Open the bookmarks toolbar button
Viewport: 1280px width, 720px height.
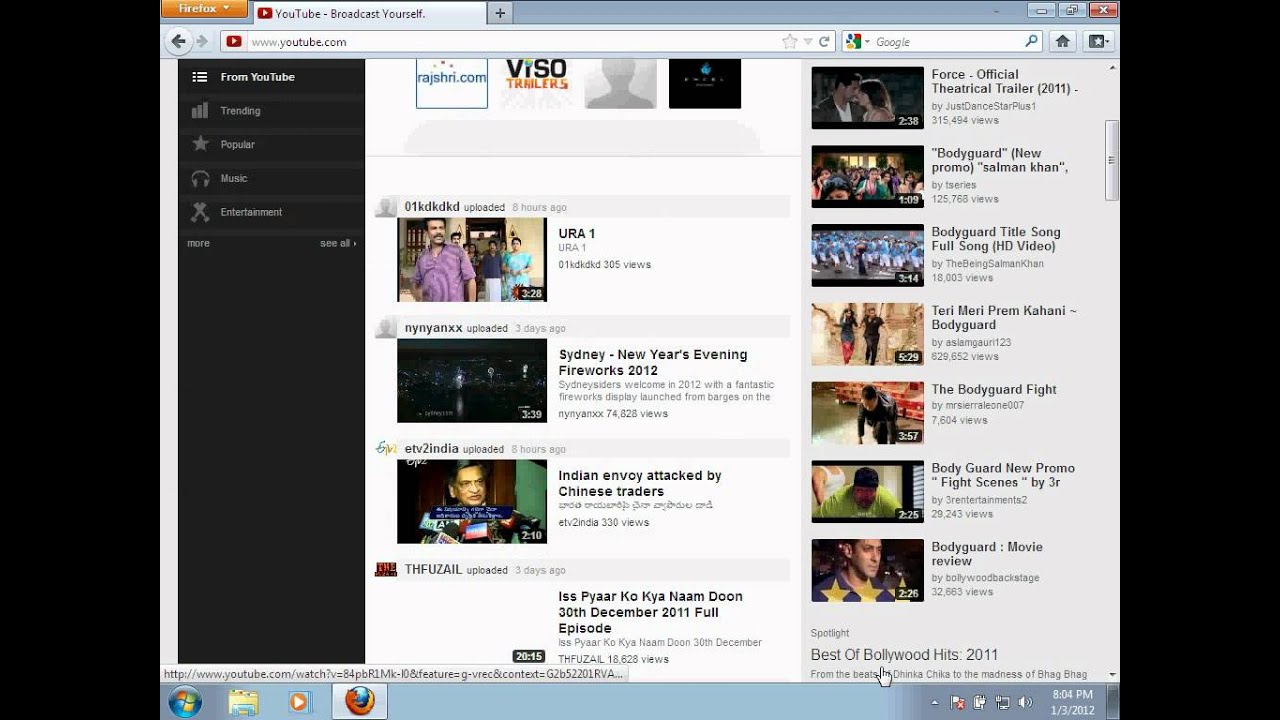[1097, 41]
